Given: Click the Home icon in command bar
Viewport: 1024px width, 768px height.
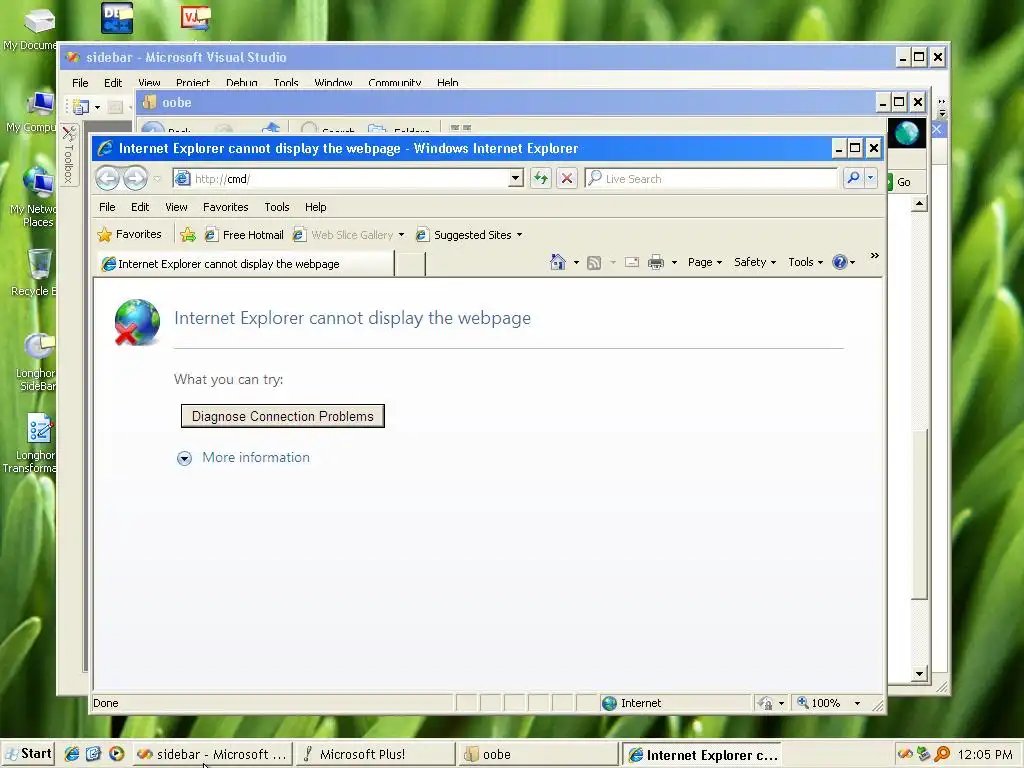Looking at the screenshot, I should click(x=558, y=262).
